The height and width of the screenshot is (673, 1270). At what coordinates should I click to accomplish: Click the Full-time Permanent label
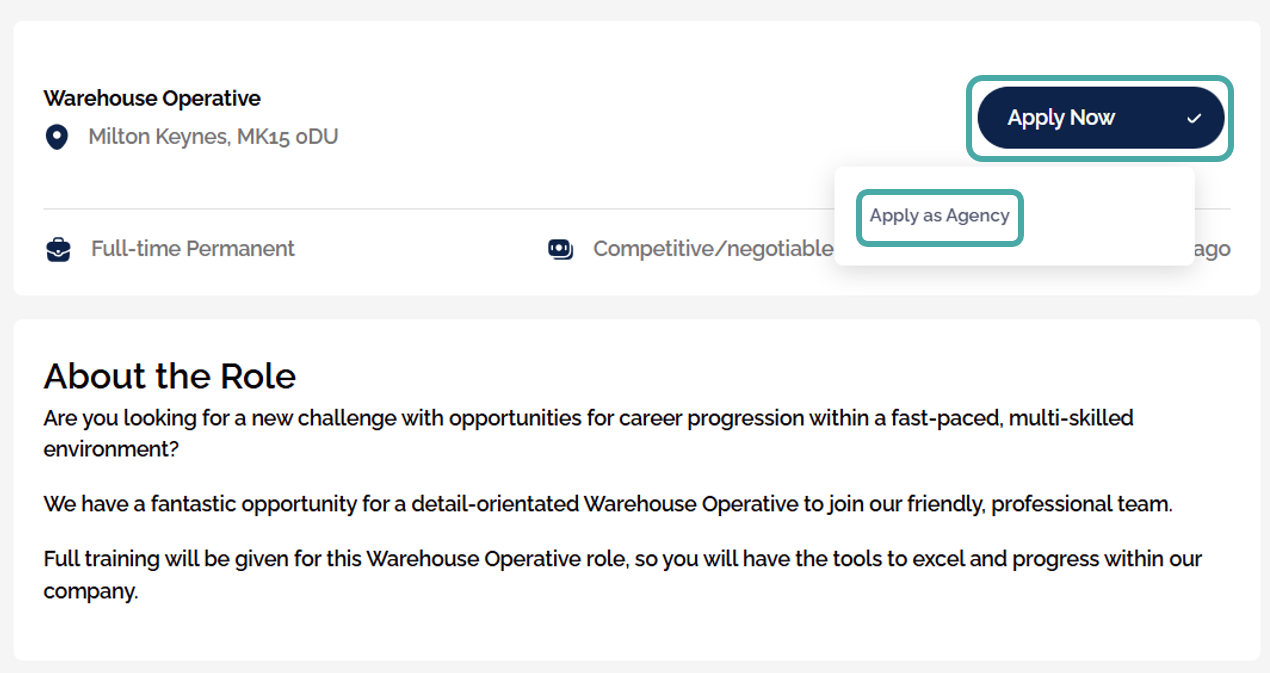(193, 248)
